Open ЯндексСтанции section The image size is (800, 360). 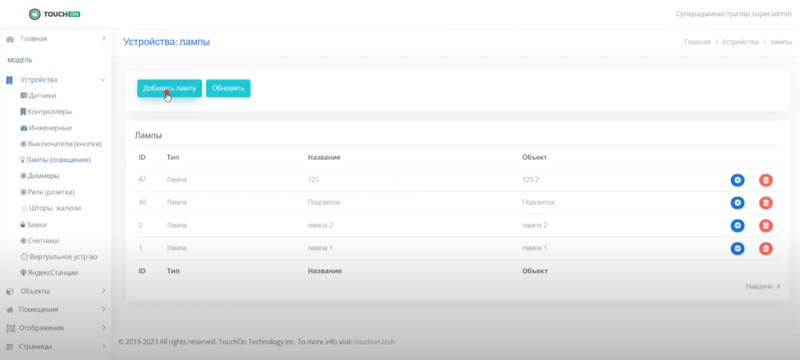49,273
